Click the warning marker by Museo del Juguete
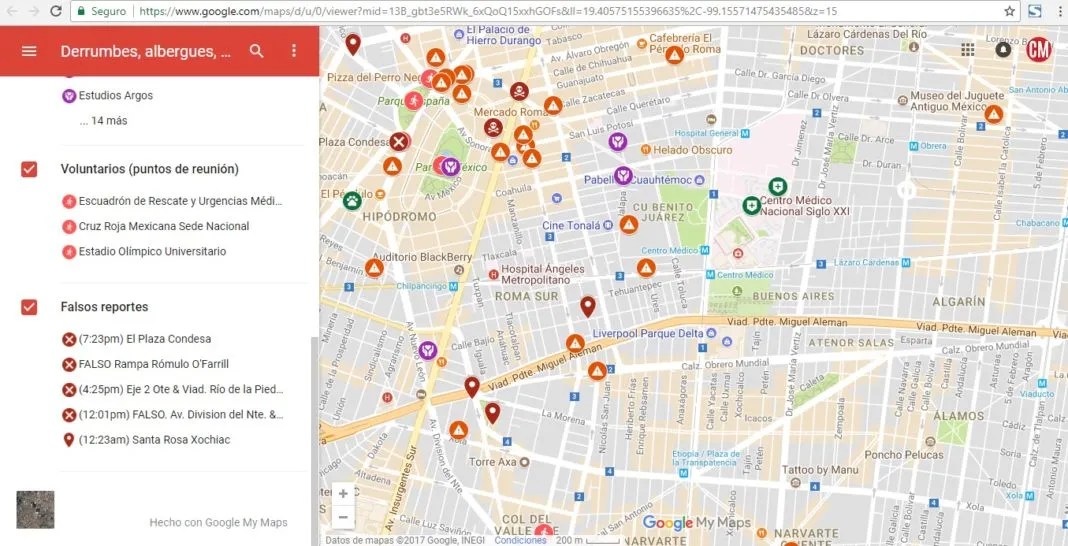Image resolution: width=1068 pixels, height=546 pixels. click(994, 114)
